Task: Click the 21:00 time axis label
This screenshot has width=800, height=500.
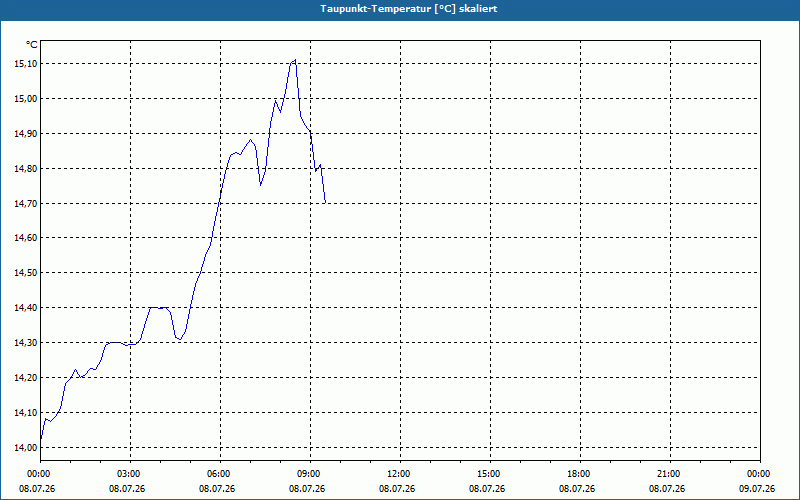Action: click(x=669, y=474)
